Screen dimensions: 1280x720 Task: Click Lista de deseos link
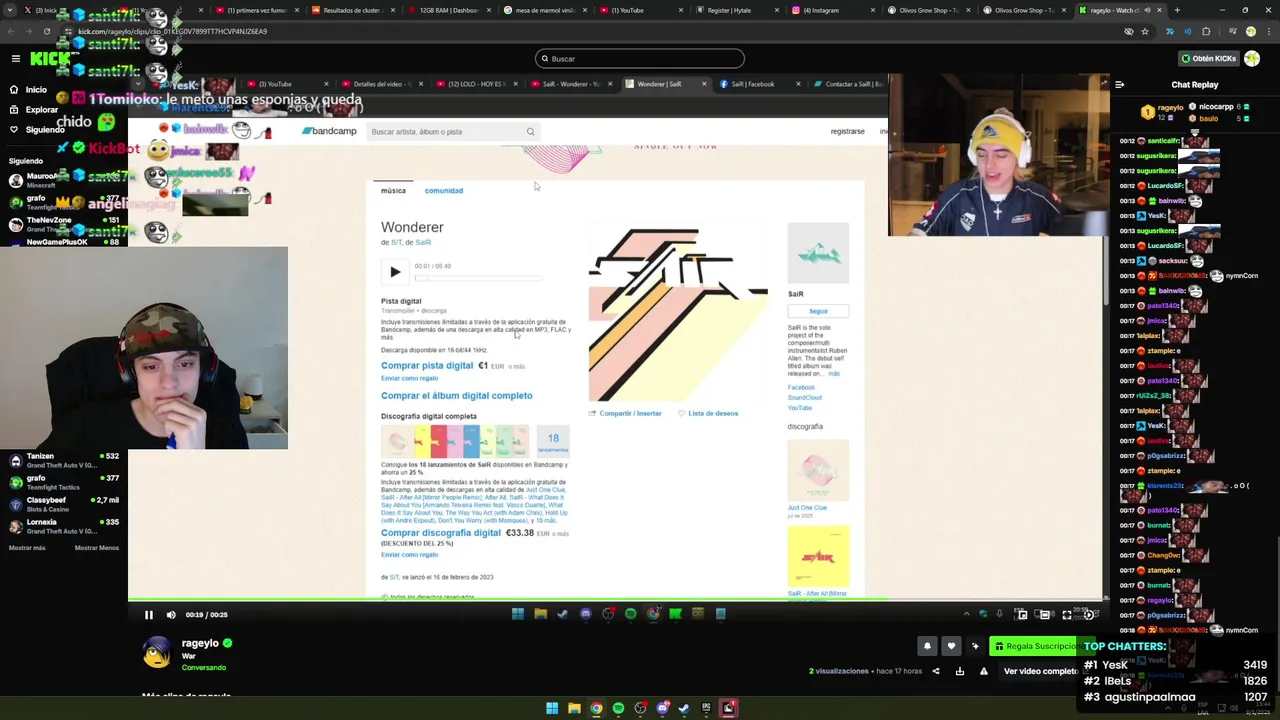[x=708, y=413]
